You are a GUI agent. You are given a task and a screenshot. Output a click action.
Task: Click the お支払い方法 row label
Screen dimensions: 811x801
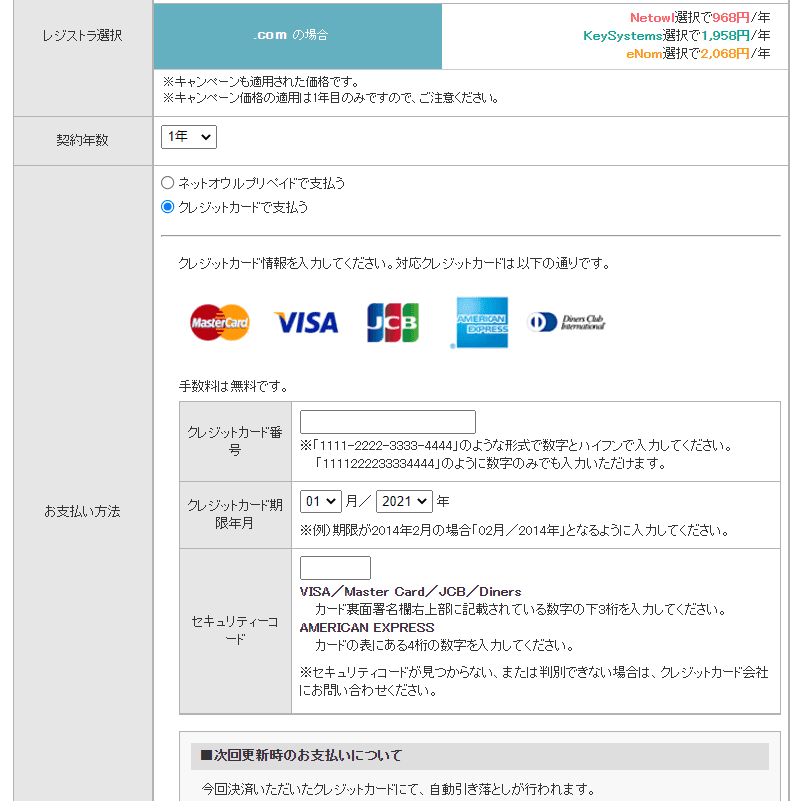(82, 511)
